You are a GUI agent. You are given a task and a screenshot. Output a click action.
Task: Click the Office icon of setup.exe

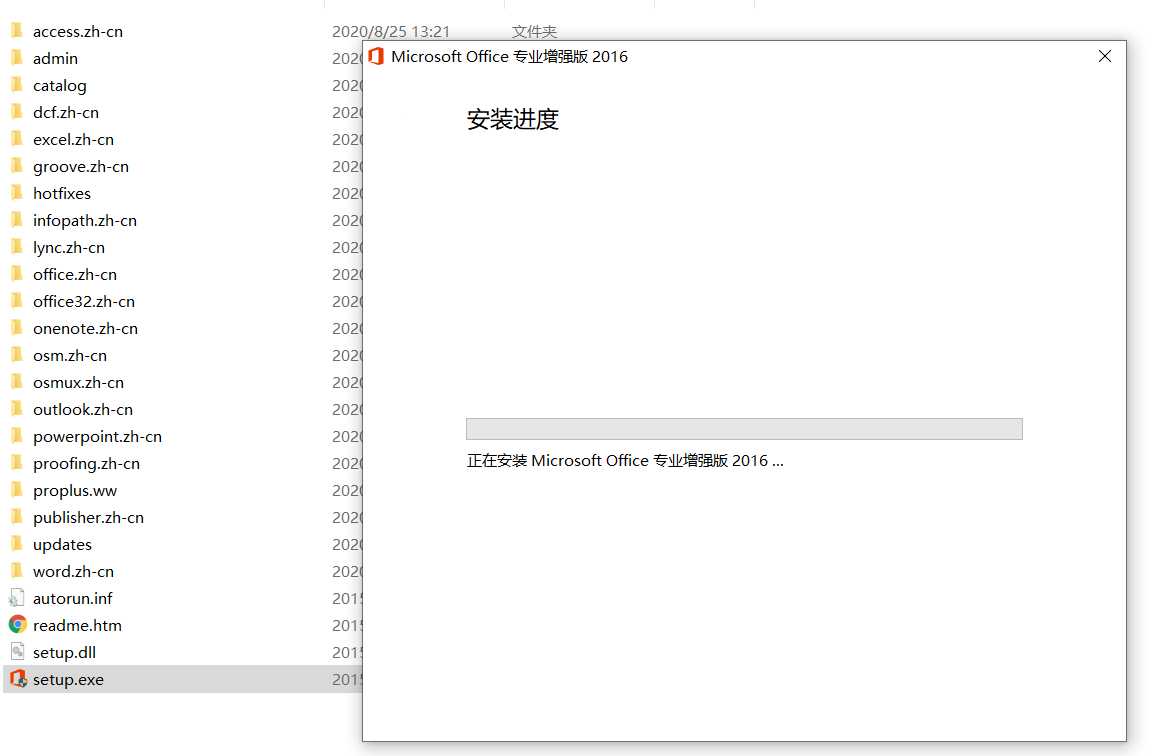tap(18, 679)
